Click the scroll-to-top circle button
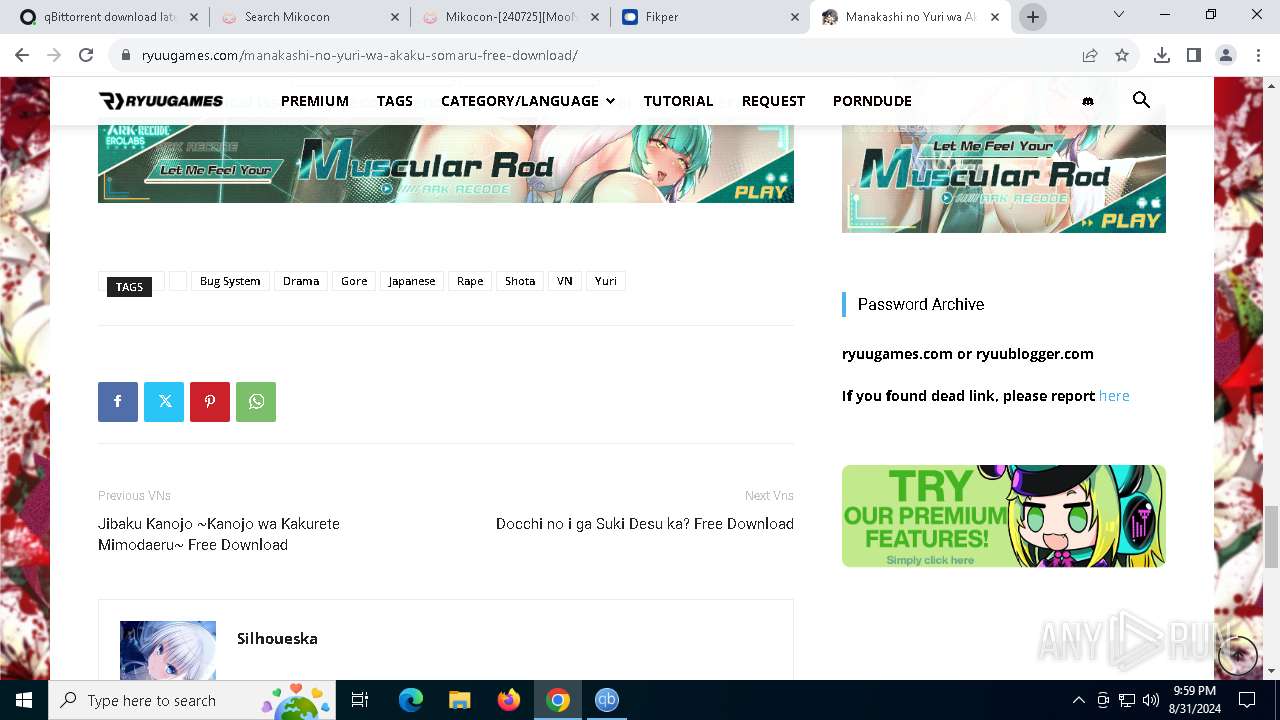The image size is (1280, 720). click(1237, 656)
